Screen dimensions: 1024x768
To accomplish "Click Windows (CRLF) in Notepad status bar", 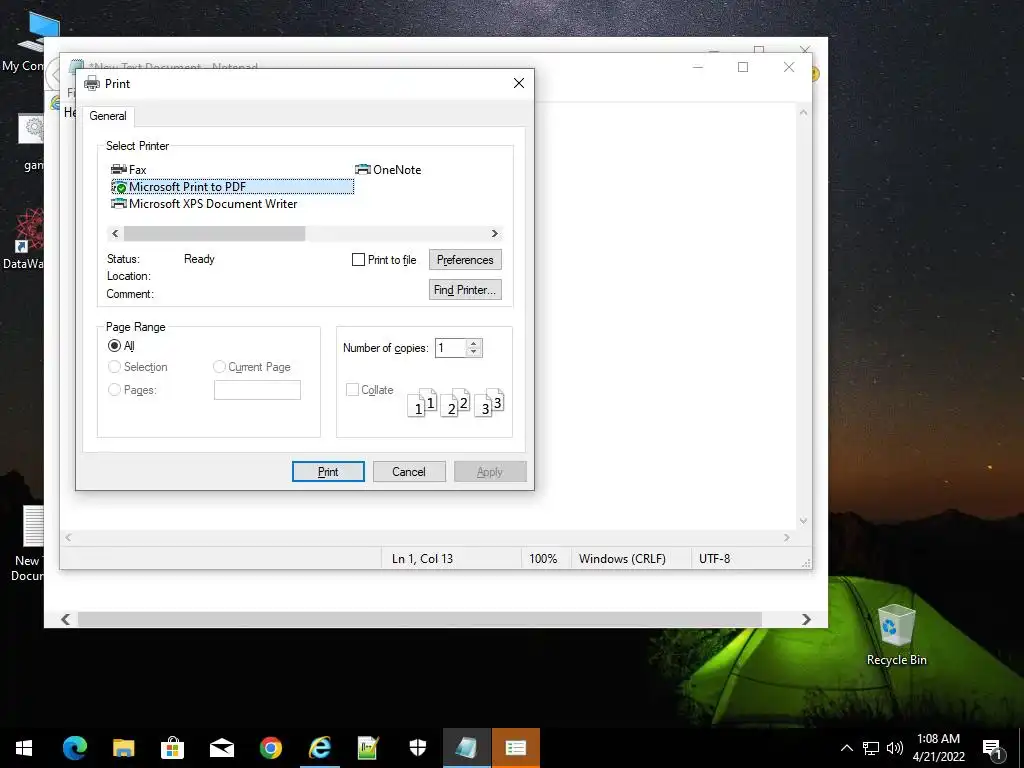I will [622, 559].
